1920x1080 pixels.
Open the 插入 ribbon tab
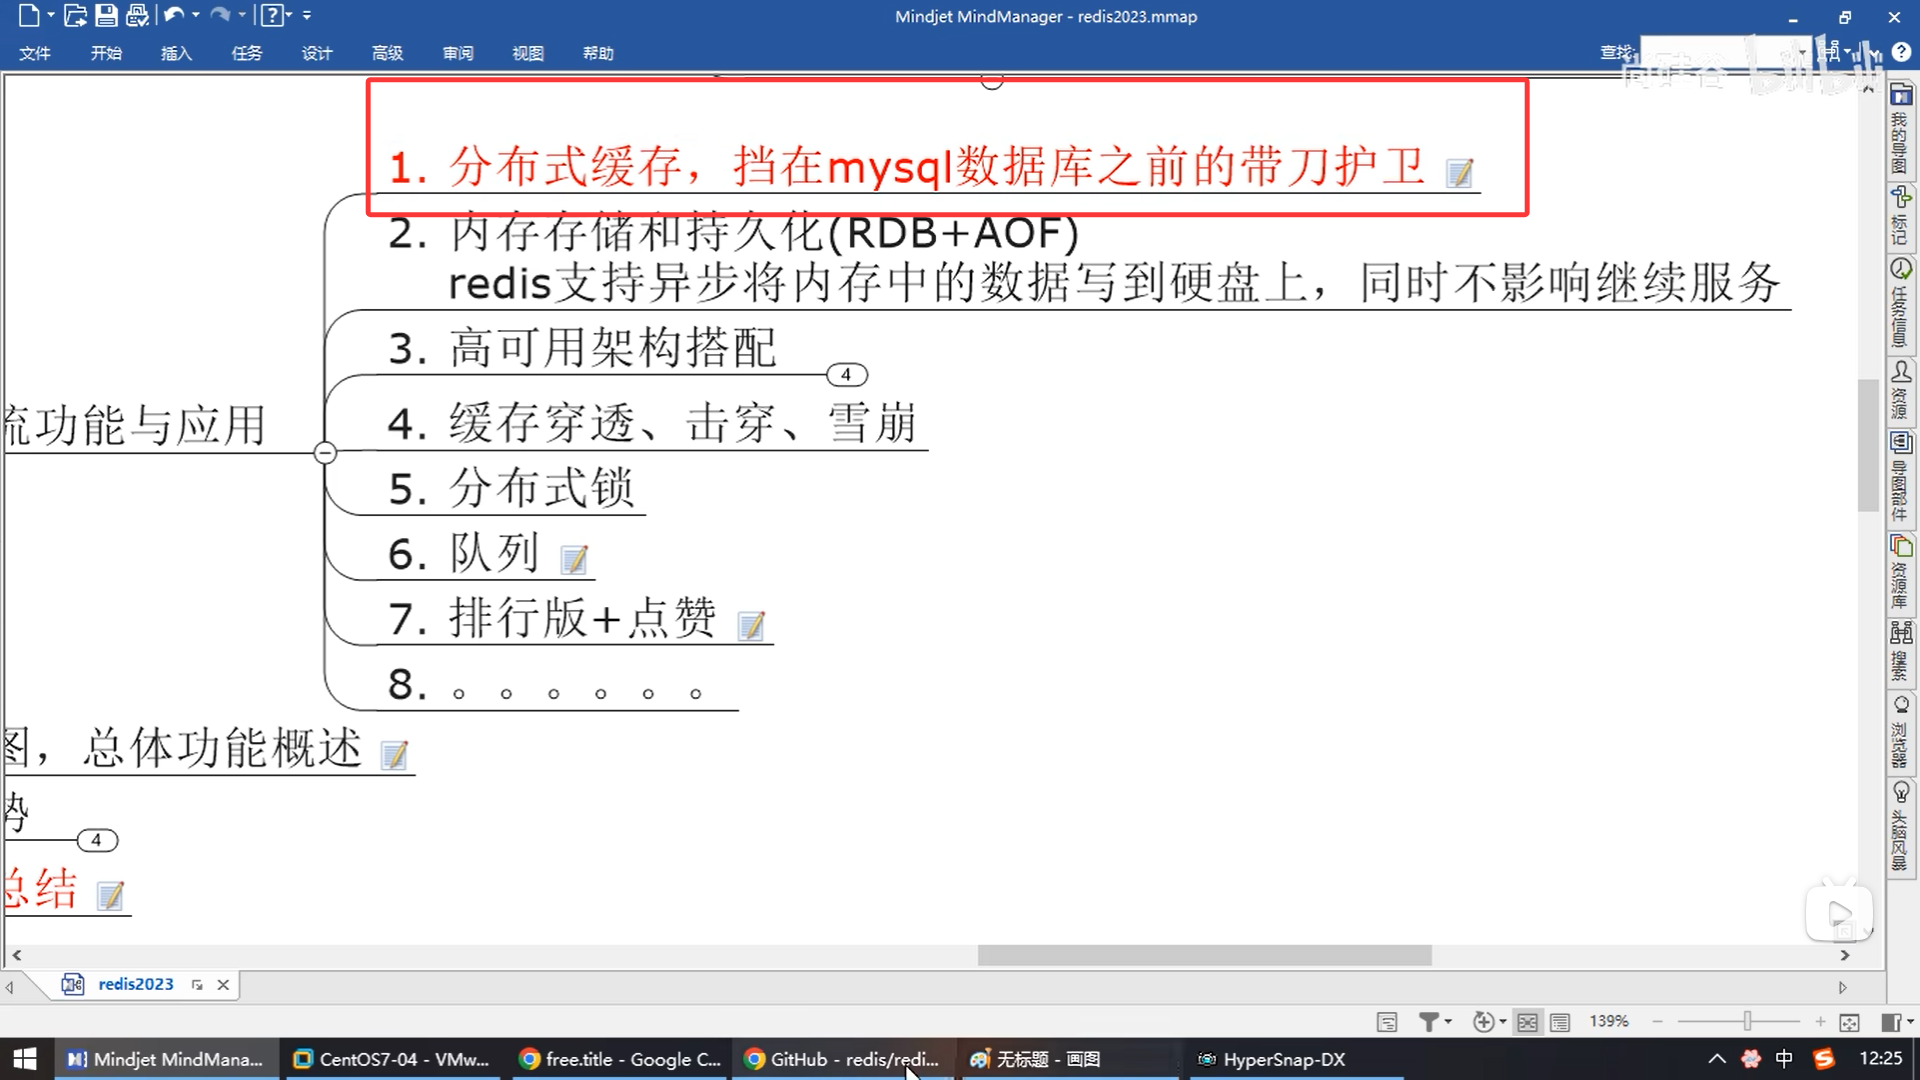tap(176, 53)
